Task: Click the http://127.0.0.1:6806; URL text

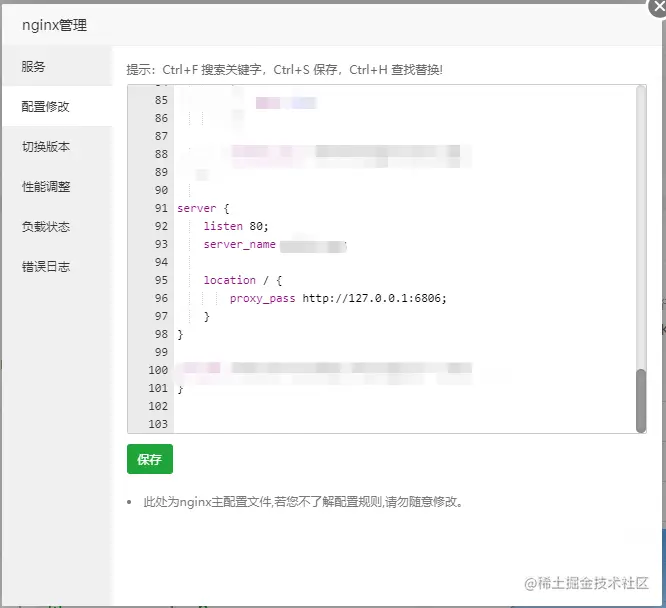Action: coord(374,298)
